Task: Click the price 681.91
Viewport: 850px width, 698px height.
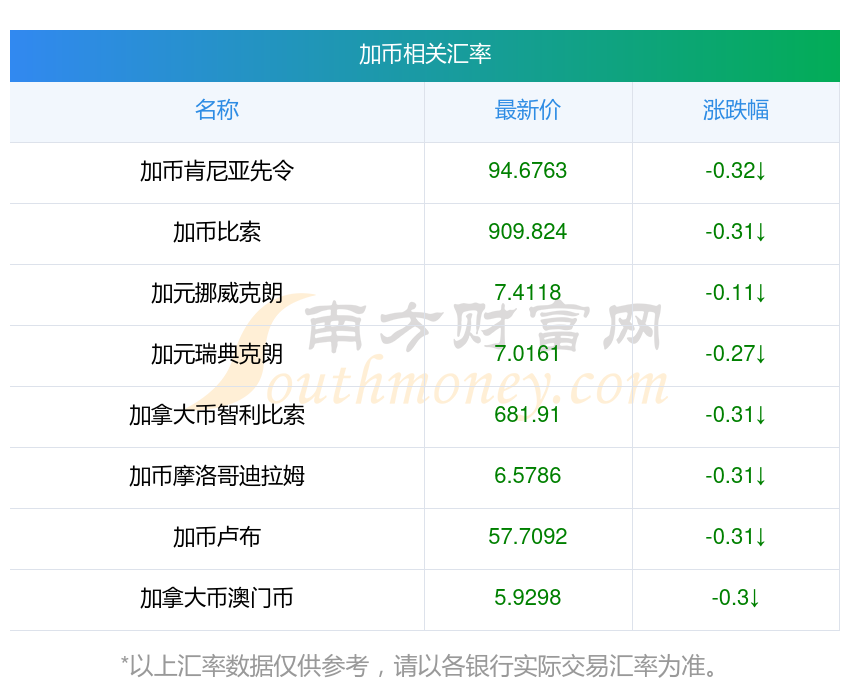Action: point(527,415)
